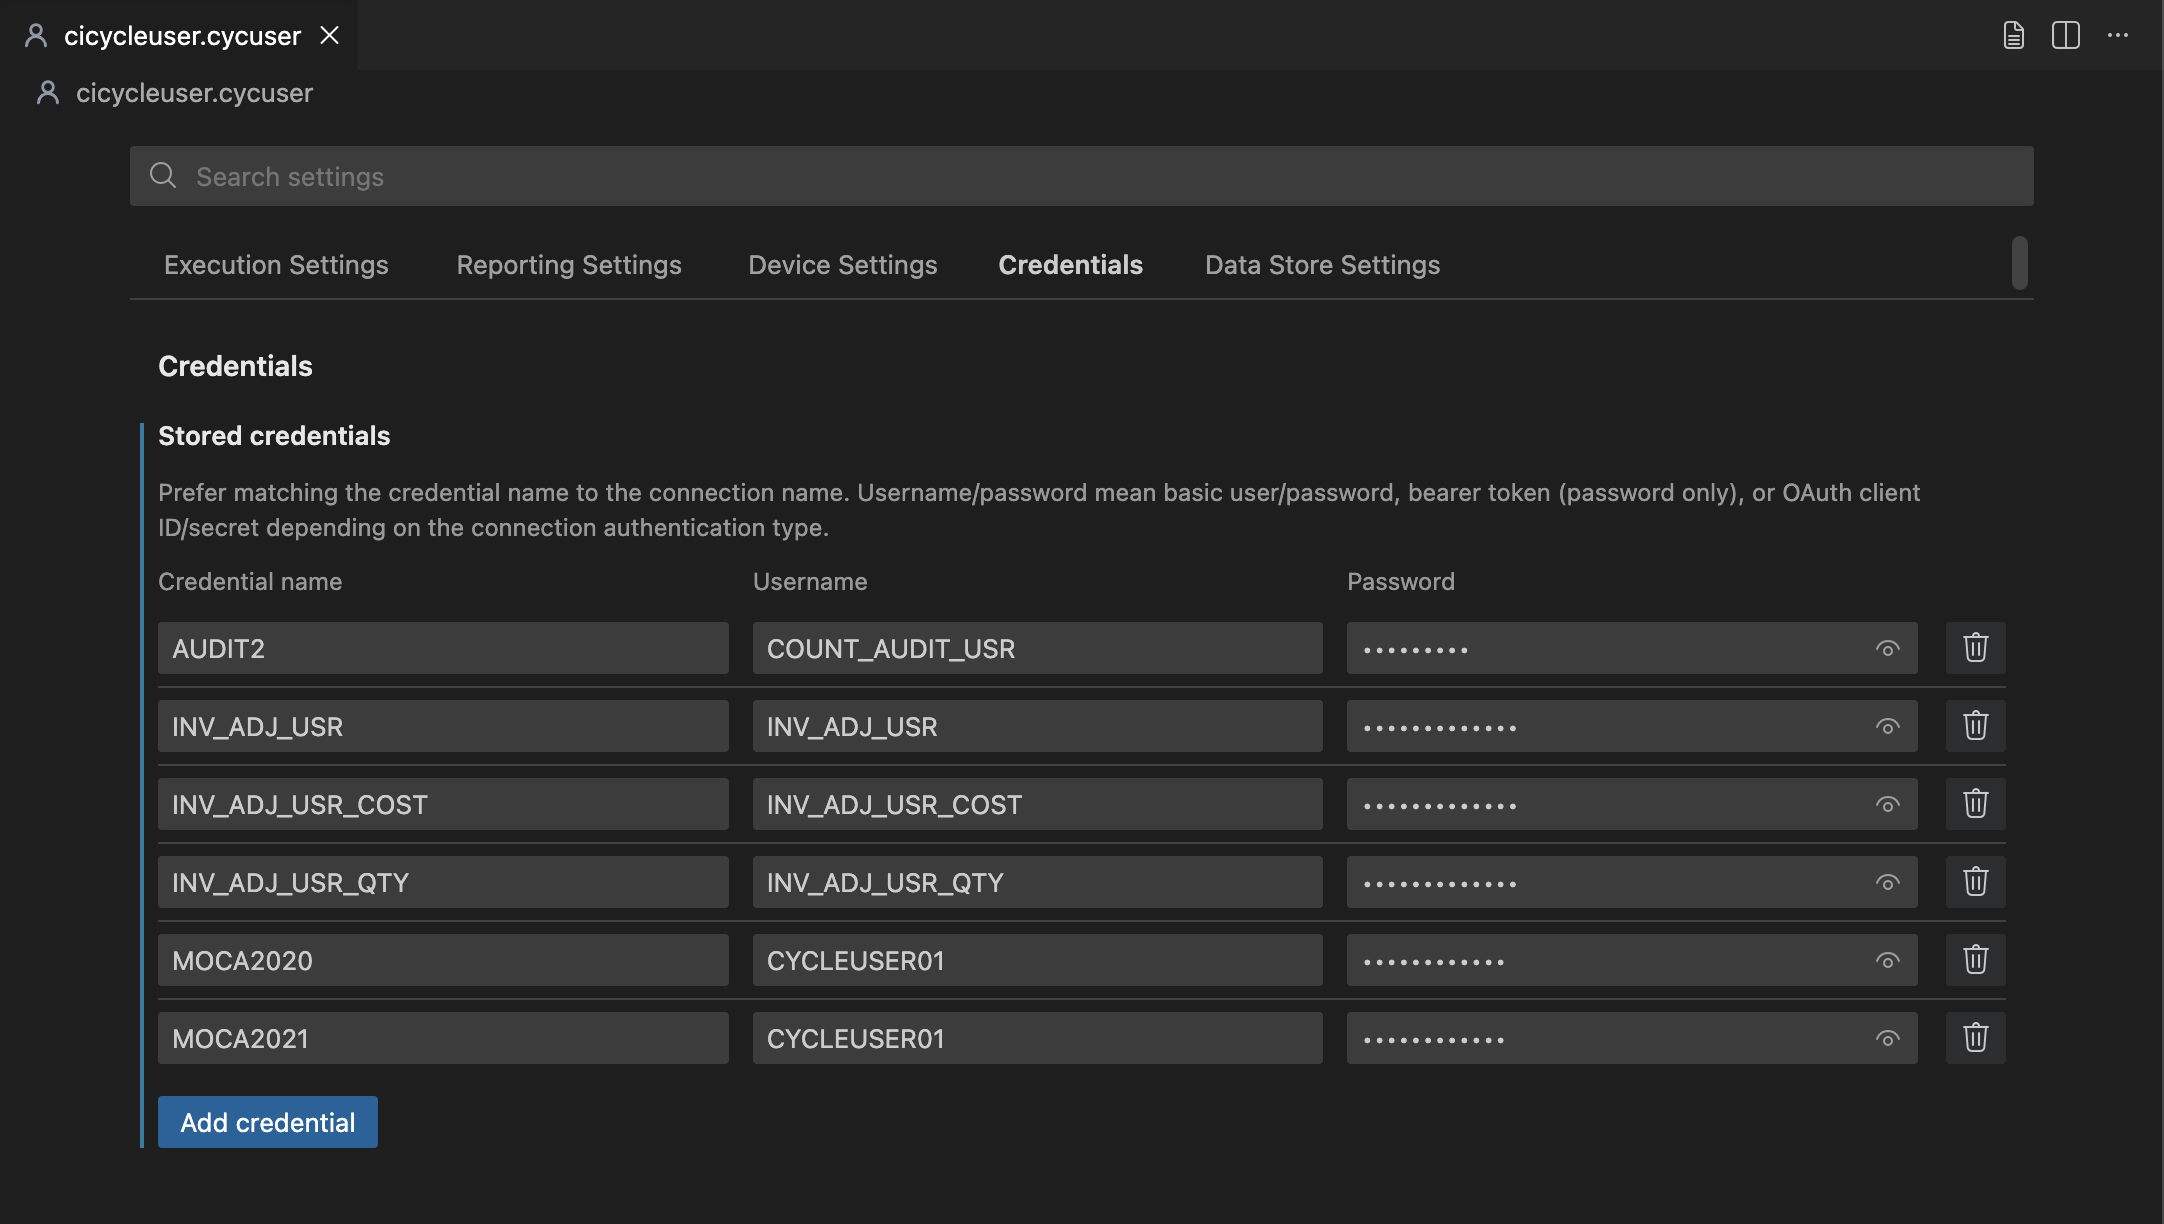The width and height of the screenshot is (2164, 1224).
Task: Toggle MOCA2020 password visibility
Action: [1887, 961]
